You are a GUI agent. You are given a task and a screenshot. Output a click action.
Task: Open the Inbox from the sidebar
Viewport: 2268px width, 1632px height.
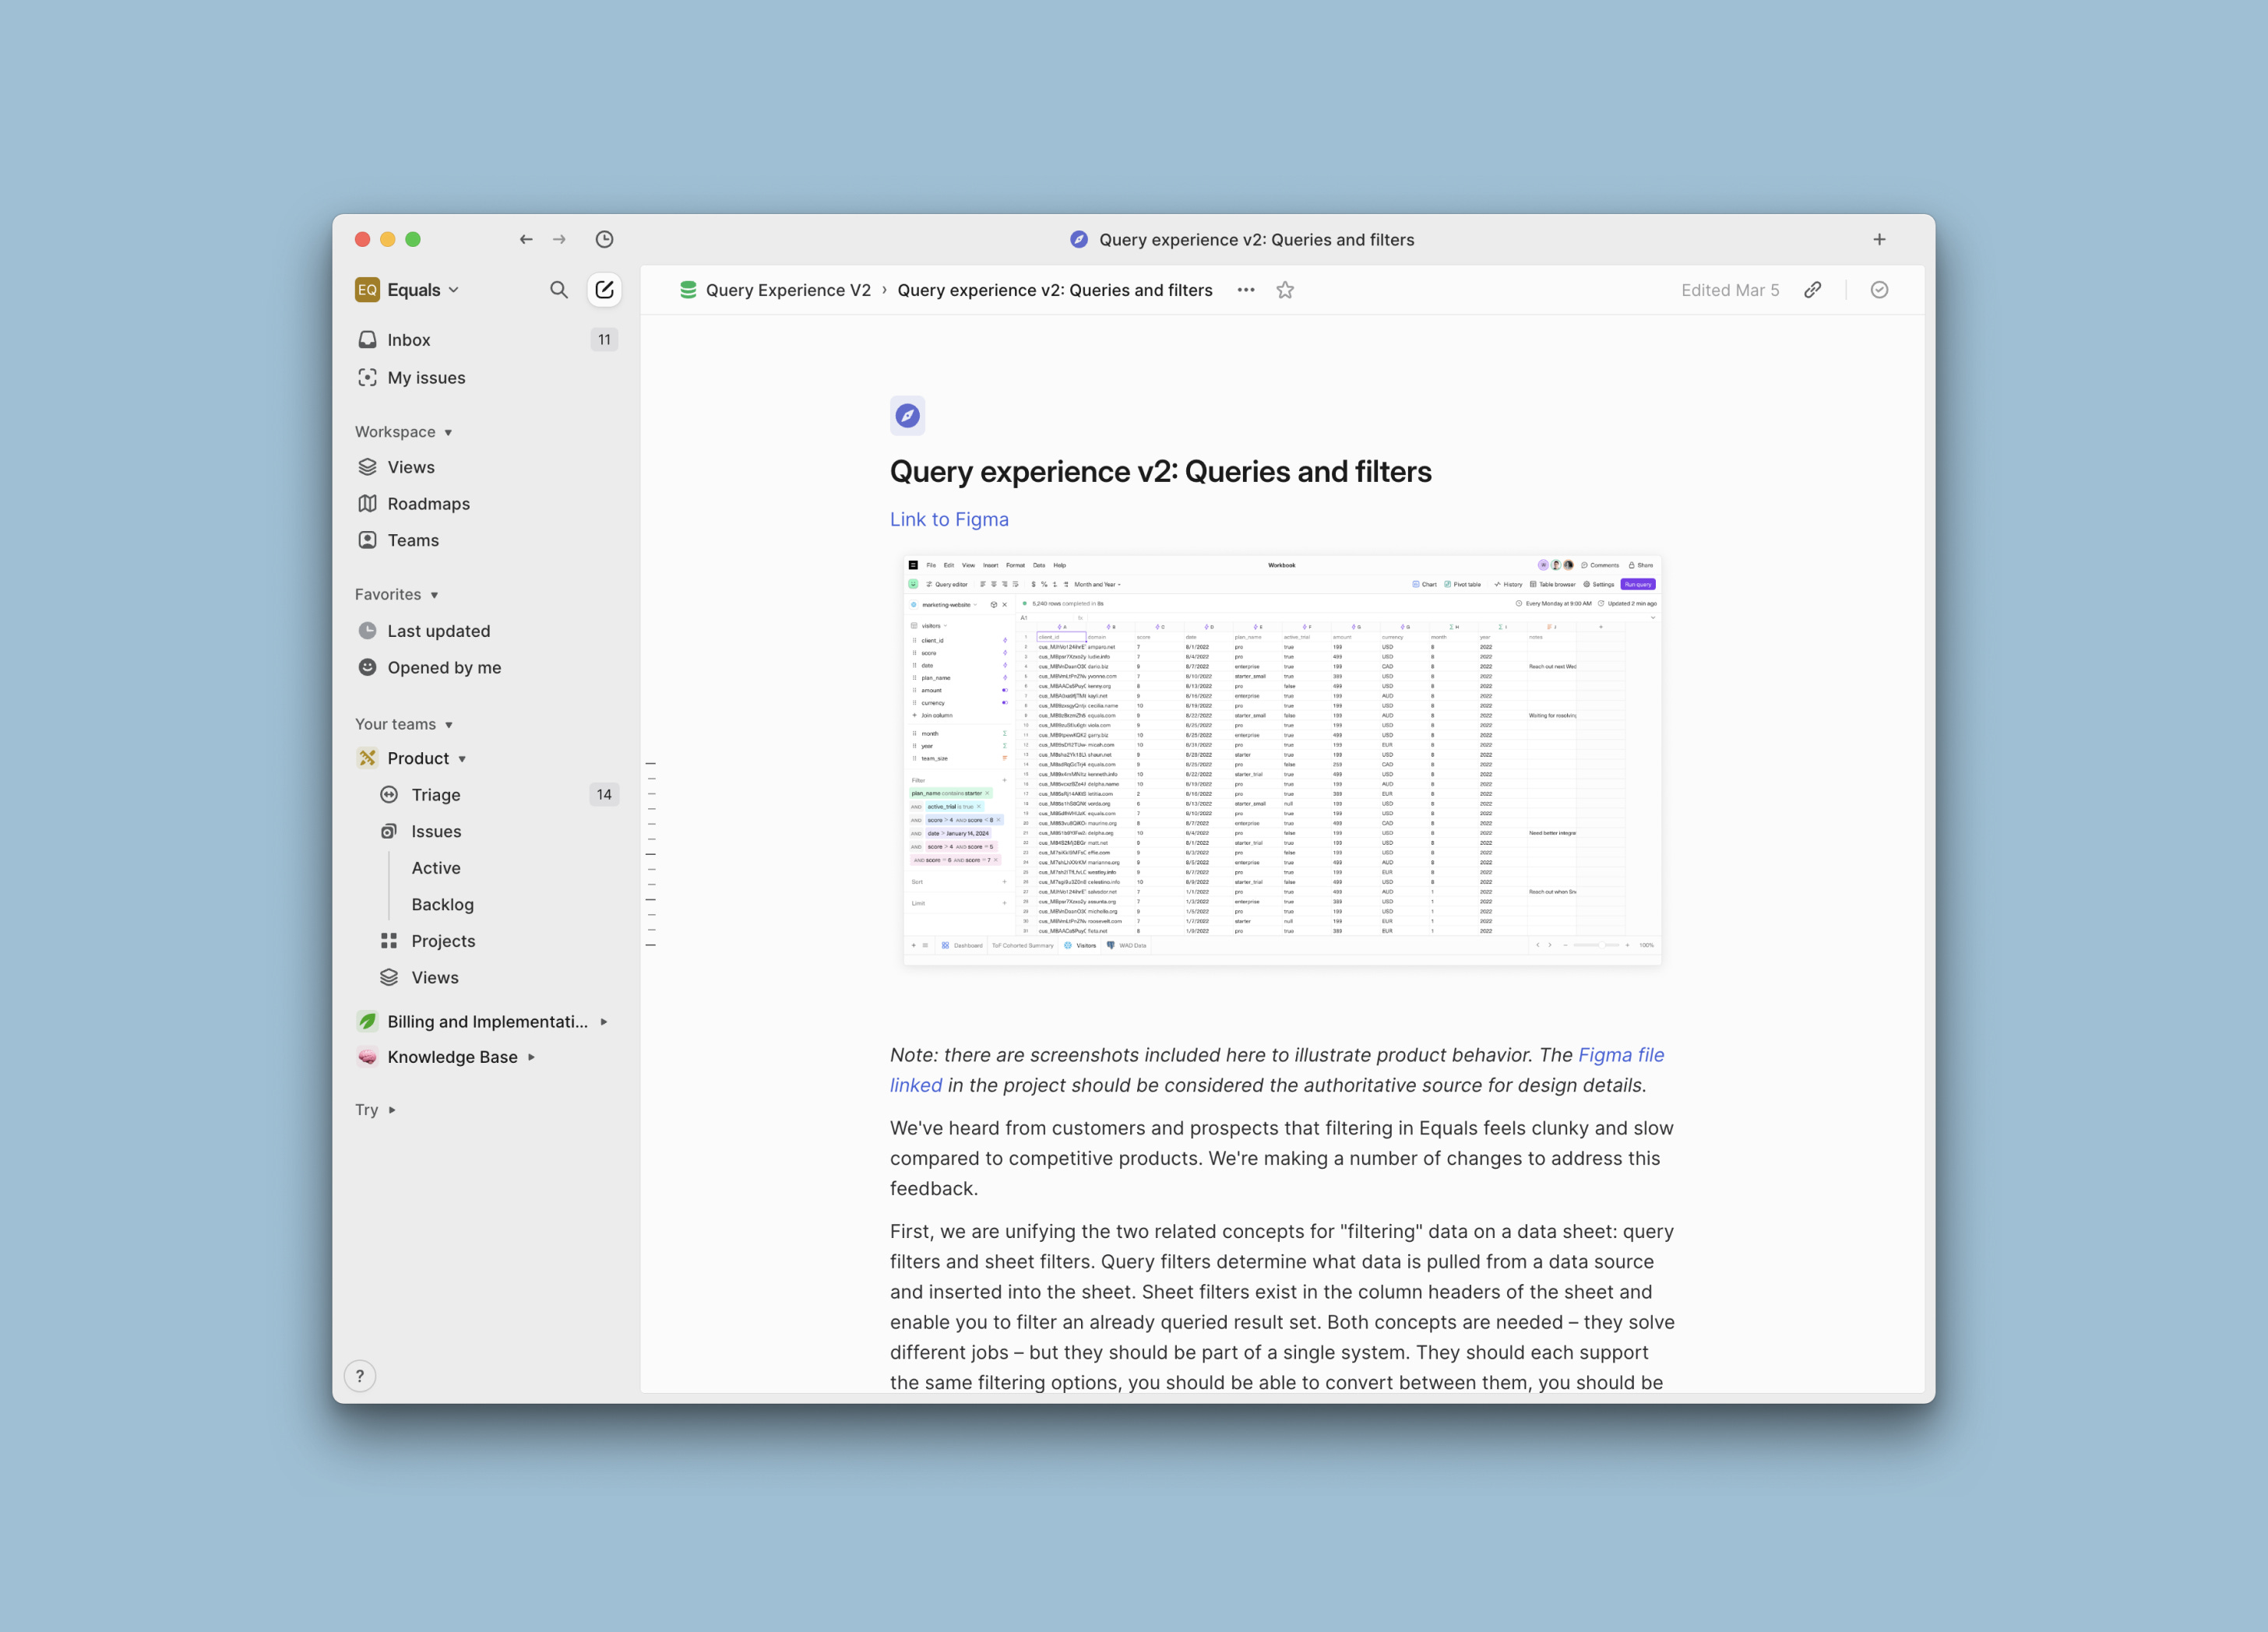tap(409, 339)
